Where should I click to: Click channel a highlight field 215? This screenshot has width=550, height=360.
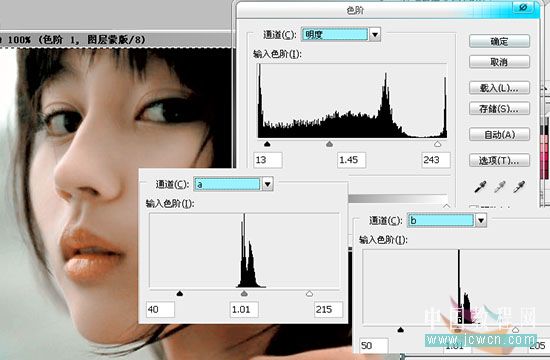pos(328,309)
